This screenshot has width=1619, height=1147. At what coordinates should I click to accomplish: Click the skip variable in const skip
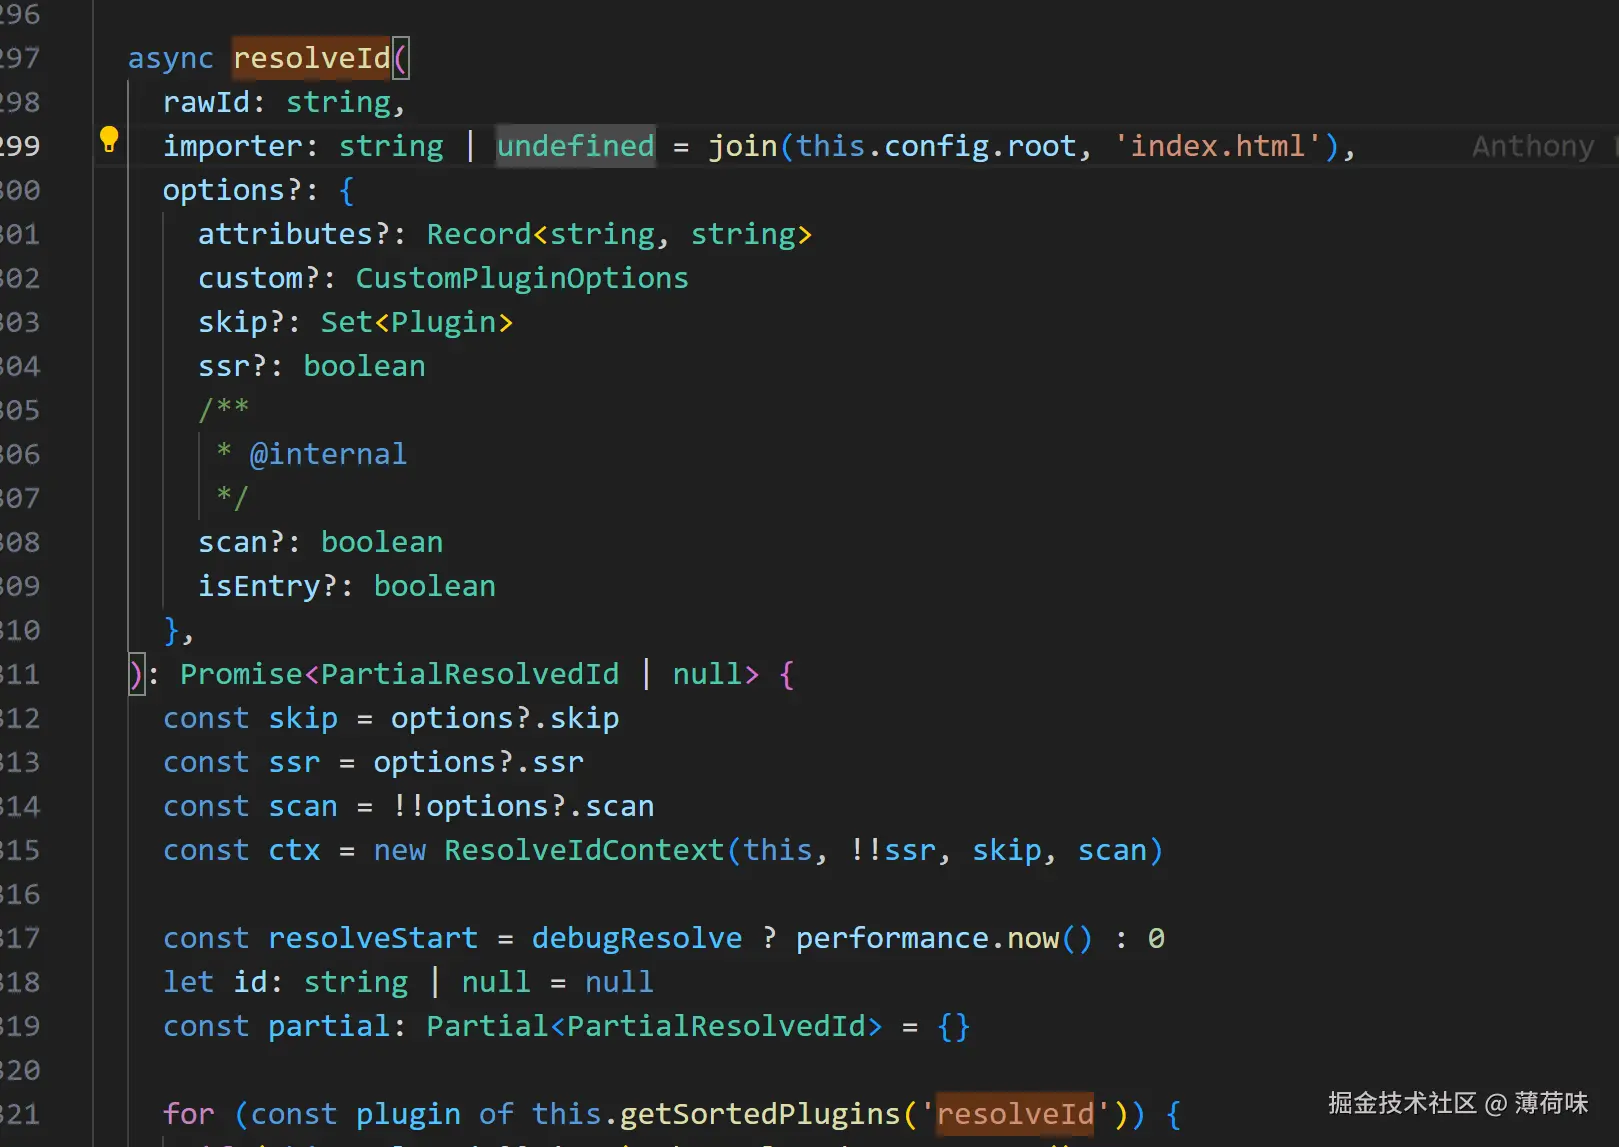[303, 718]
